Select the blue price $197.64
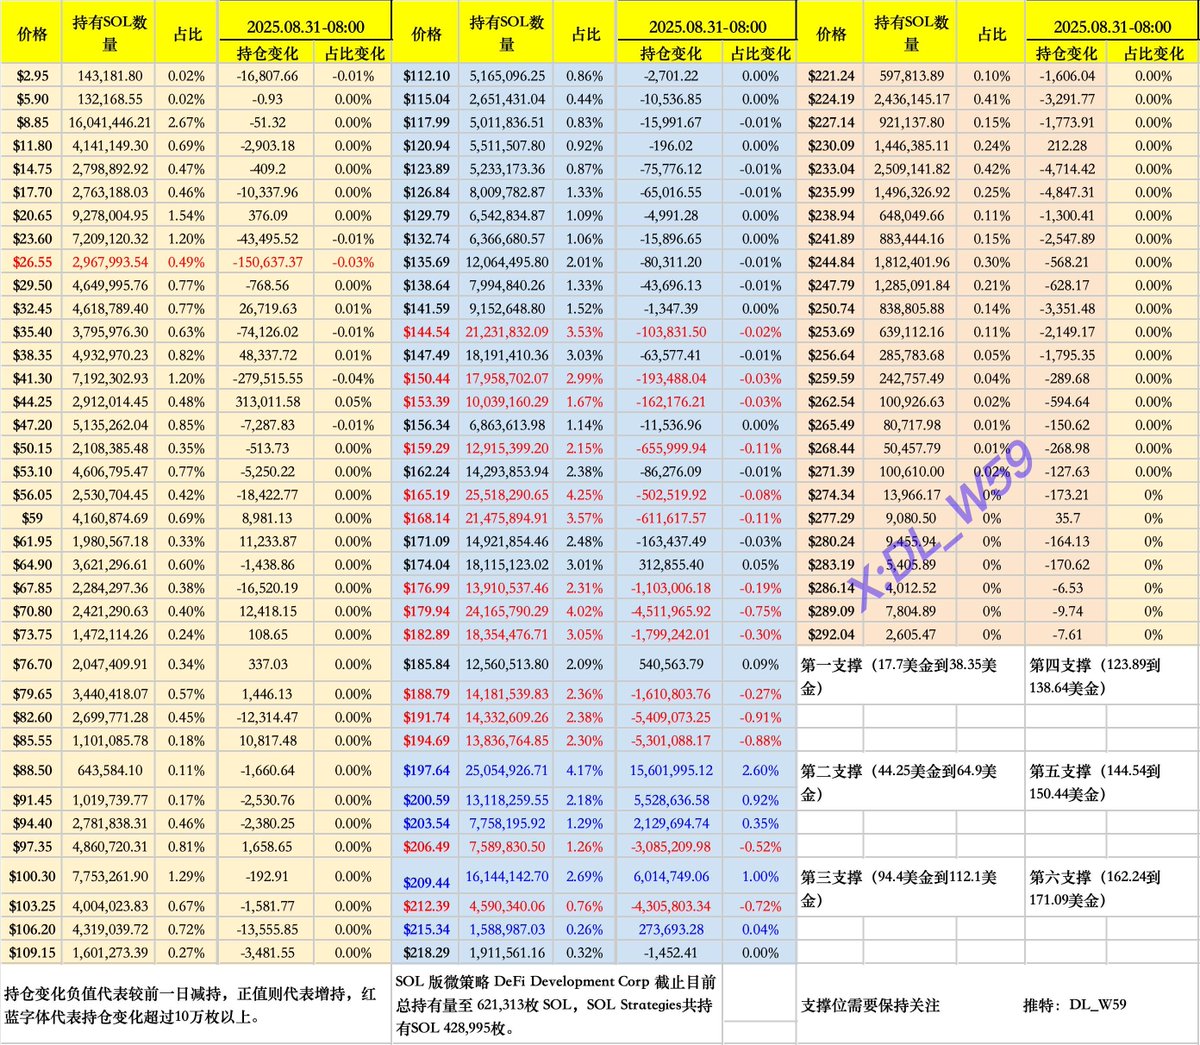Viewport: 1200px width, 1045px height. tap(426, 770)
